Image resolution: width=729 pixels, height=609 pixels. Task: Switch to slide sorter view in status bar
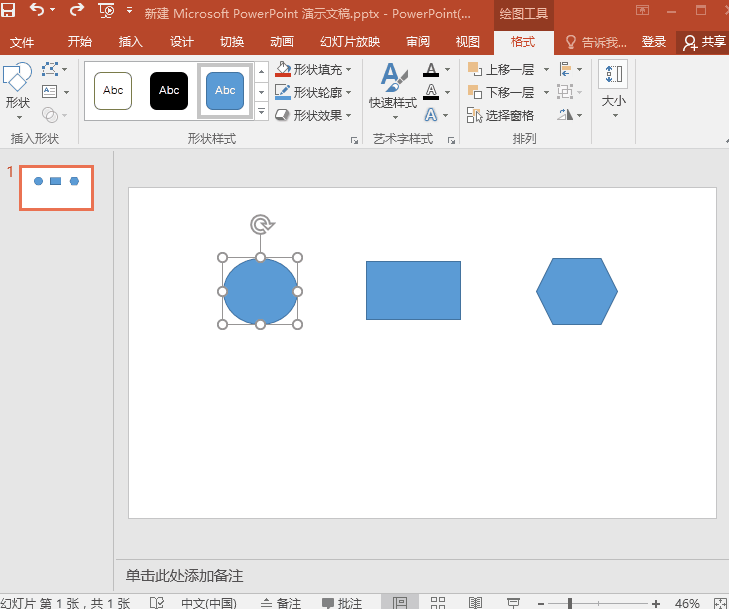[438, 602]
